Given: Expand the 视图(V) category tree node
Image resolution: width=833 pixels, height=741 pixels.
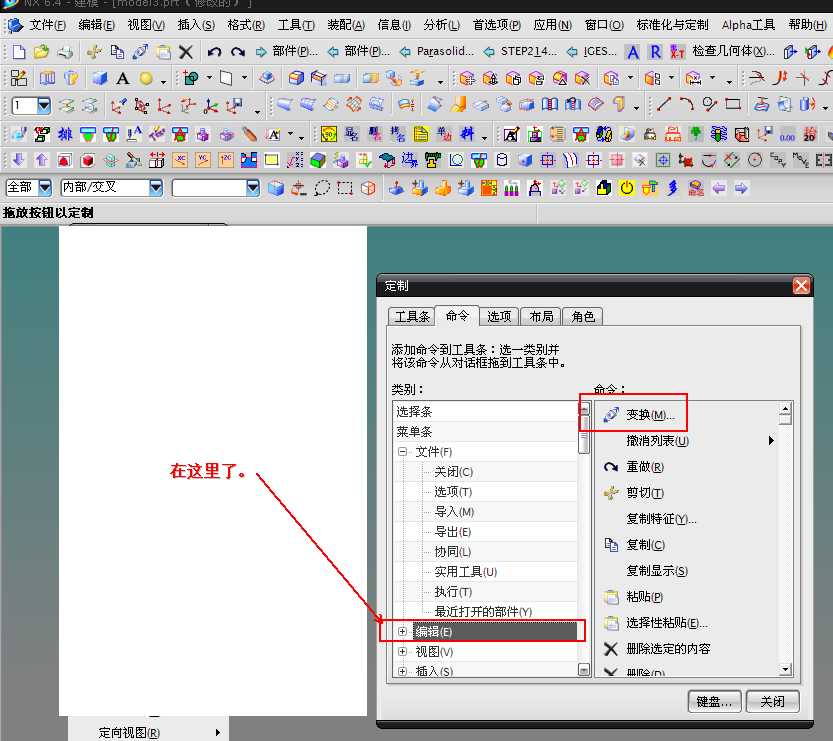Looking at the screenshot, I should point(402,652).
